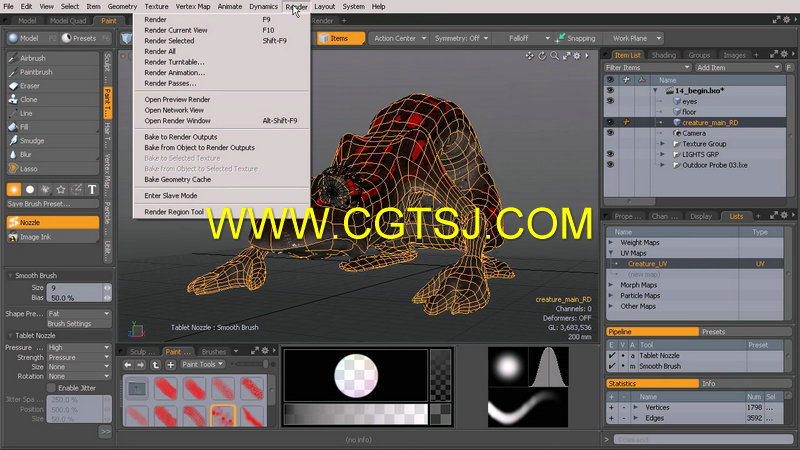Image resolution: width=800 pixels, height=450 pixels.
Task: Choose Bake Geometry Cache menu entry
Action: point(178,180)
